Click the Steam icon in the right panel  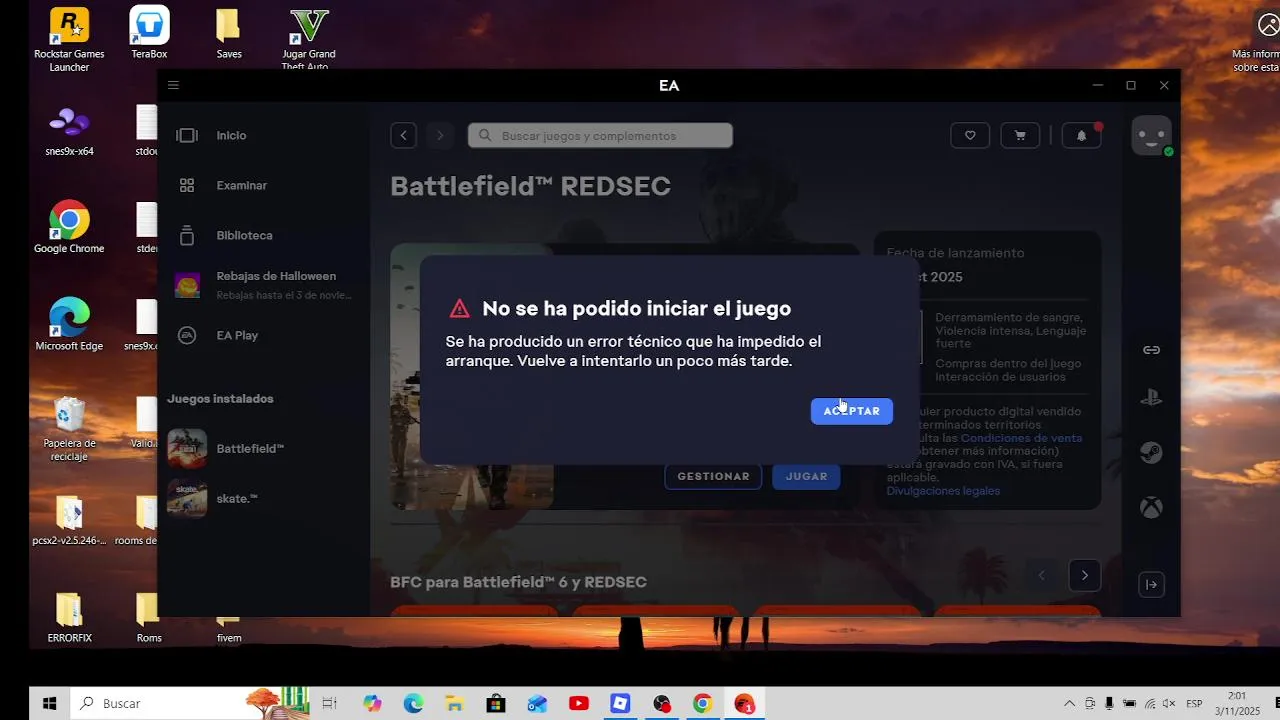click(x=1151, y=453)
